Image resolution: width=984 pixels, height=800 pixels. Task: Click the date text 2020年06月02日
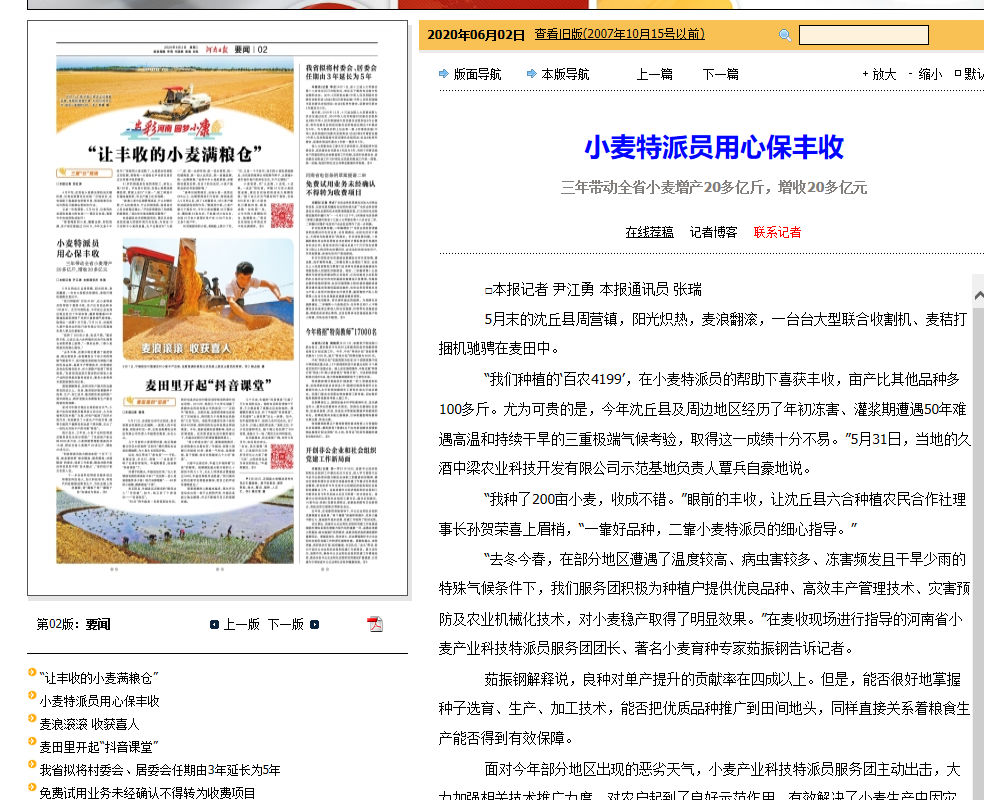(x=476, y=35)
